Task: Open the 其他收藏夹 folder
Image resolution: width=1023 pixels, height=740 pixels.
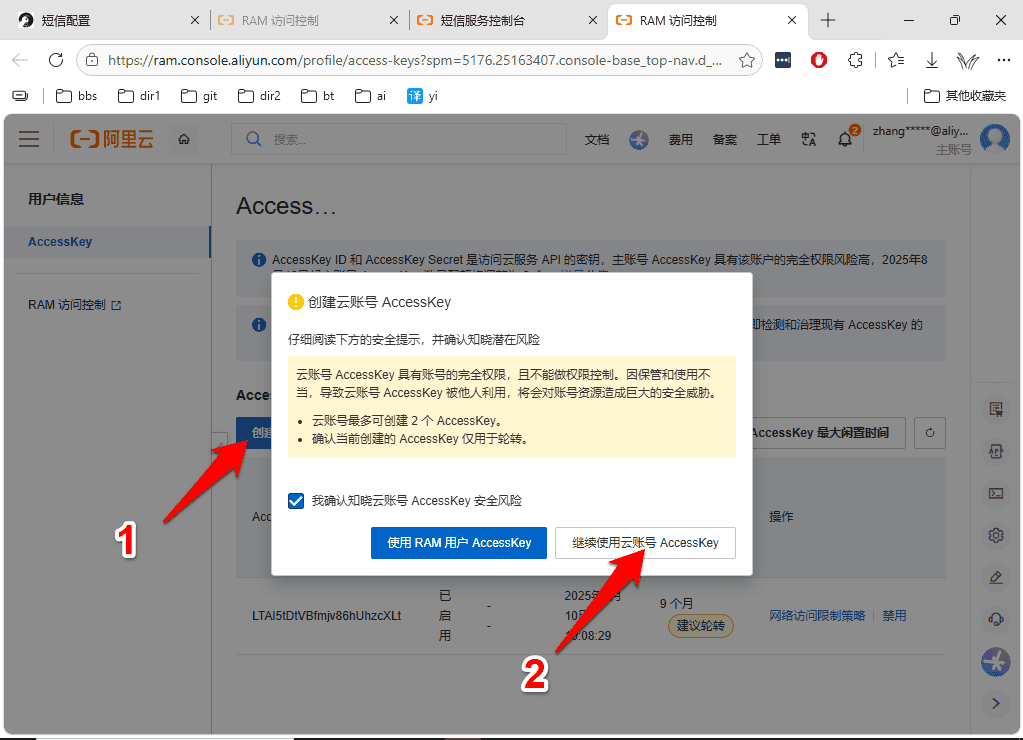Action: click(965, 96)
